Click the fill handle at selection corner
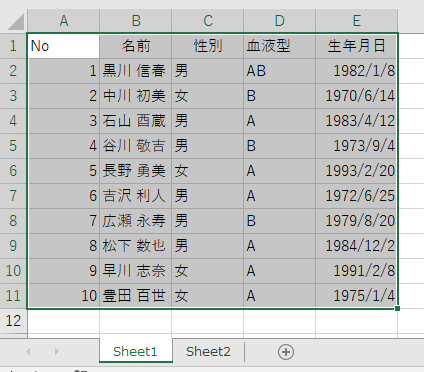This screenshot has width=424, height=372. pyautogui.click(x=397, y=309)
